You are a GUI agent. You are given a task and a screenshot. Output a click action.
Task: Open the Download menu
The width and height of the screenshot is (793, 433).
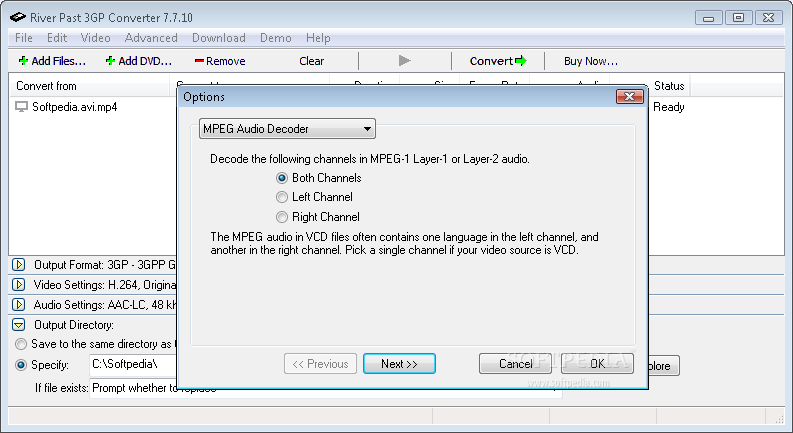pyautogui.click(x=218, y=38)
